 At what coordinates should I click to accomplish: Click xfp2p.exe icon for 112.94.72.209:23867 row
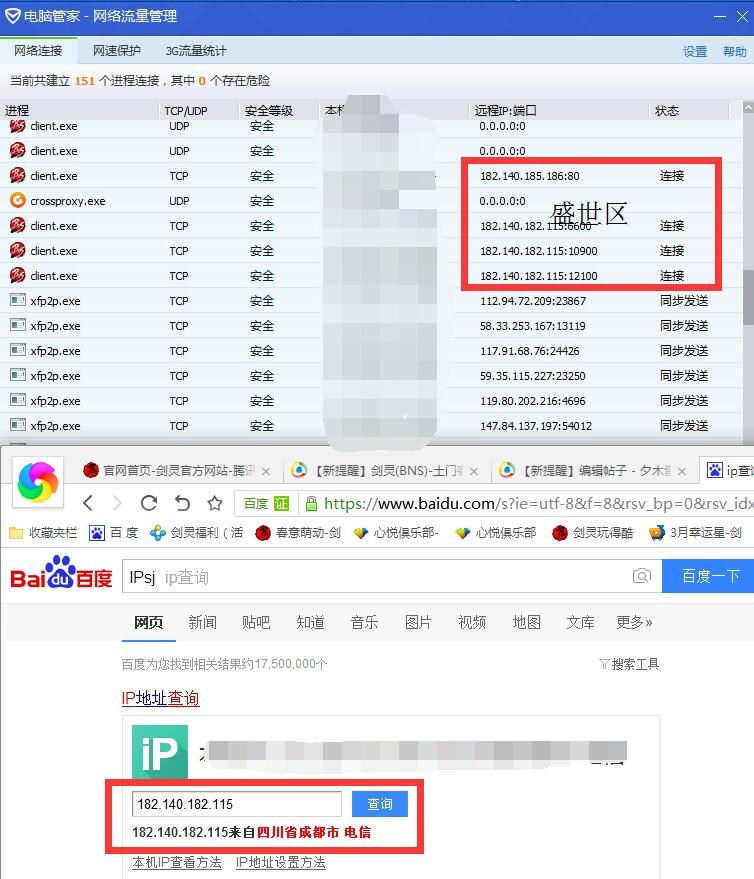(x=18, y=300)
